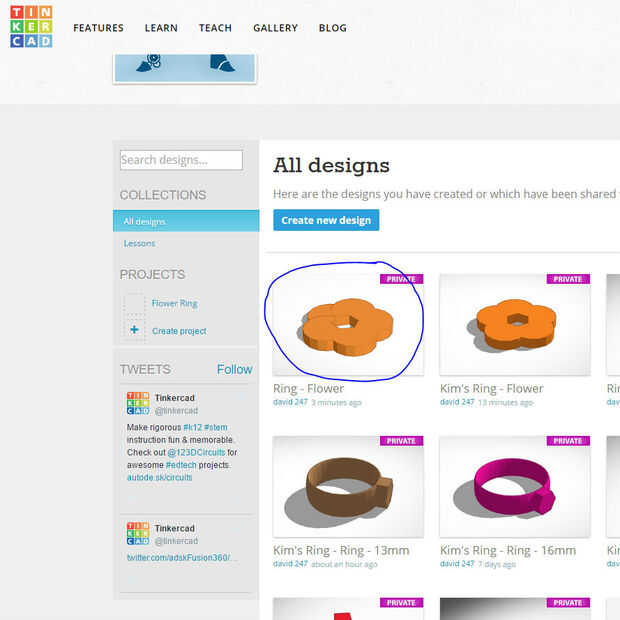Click PRIVATE badge on Ring - 16mm design
Viewport: 620px width, 620px height.
pos(568,441)
